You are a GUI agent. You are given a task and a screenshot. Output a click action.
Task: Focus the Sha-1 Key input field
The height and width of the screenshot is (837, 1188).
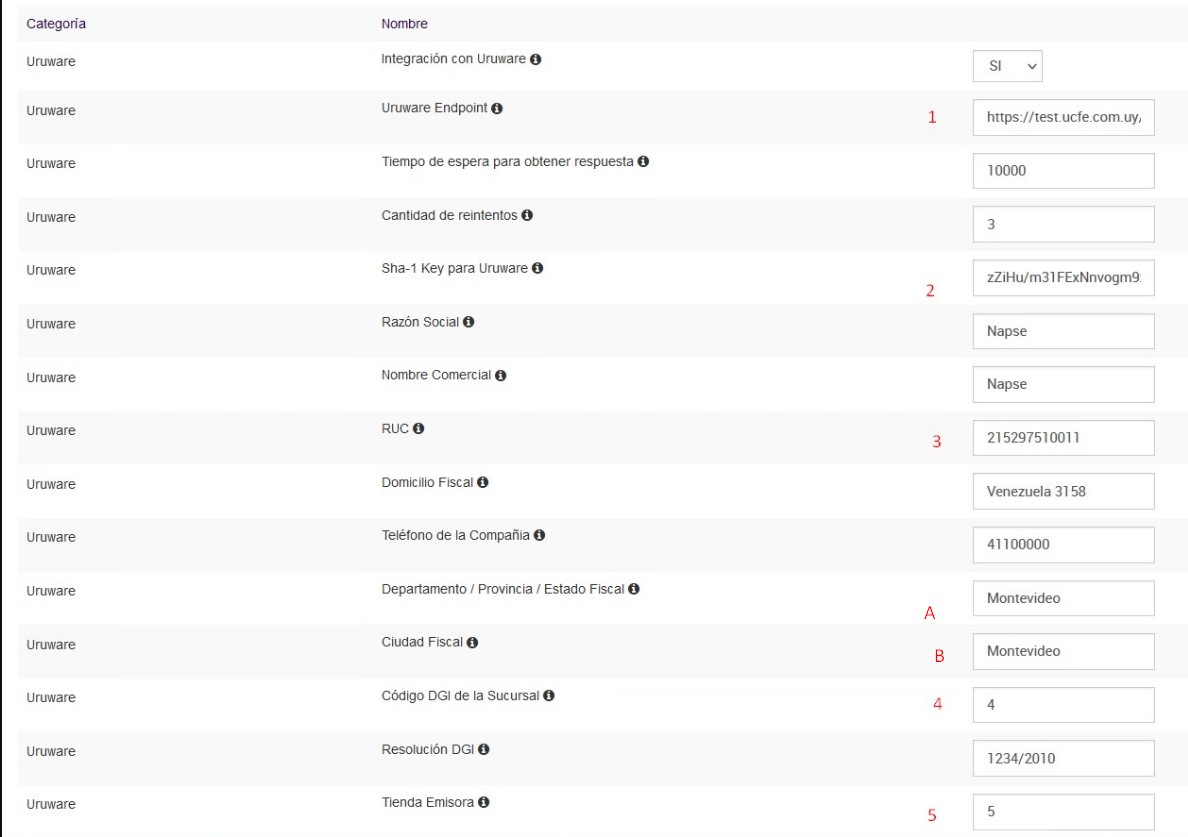click(1063, 277)
